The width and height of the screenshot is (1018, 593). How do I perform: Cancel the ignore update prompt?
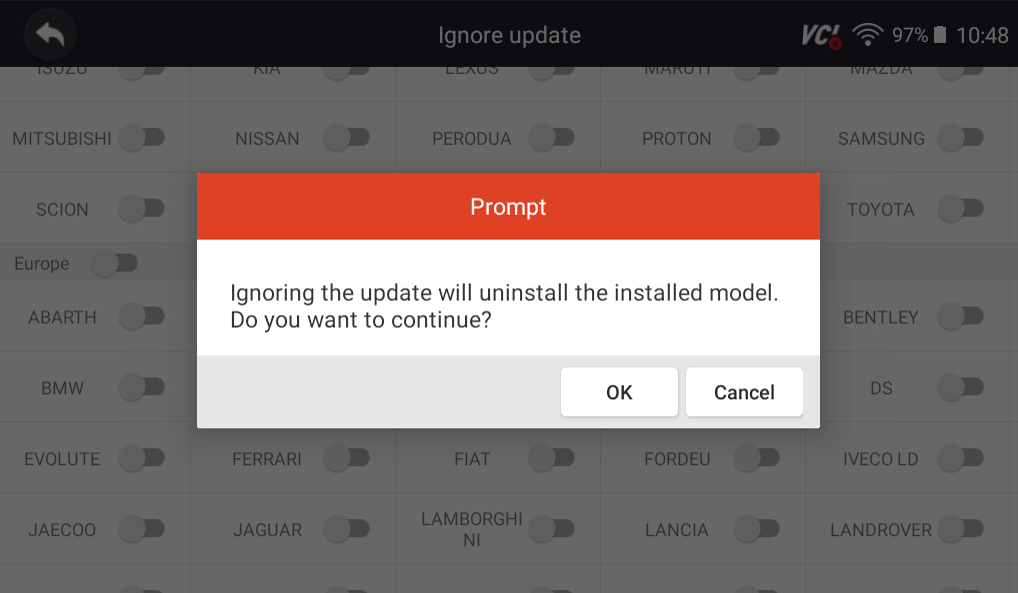[744, 391]
